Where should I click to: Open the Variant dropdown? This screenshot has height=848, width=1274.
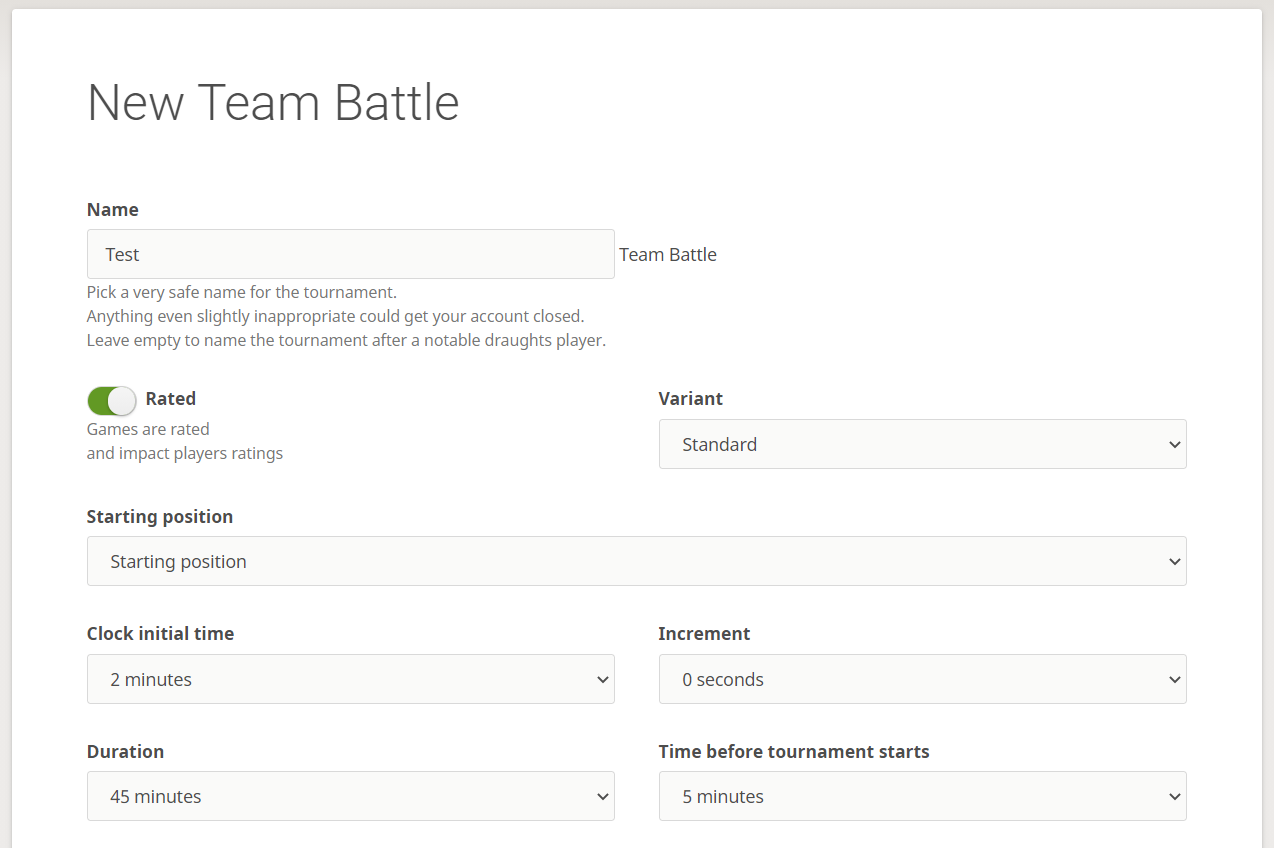click(x=922, y=444)
